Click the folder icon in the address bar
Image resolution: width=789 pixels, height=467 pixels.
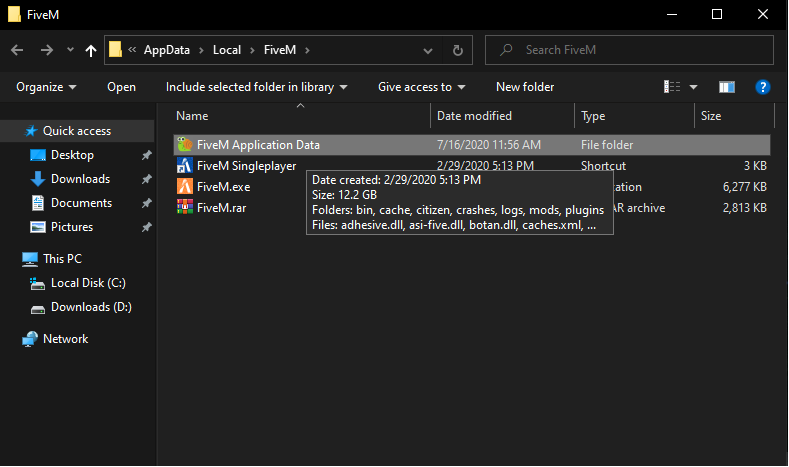[115, 49]
